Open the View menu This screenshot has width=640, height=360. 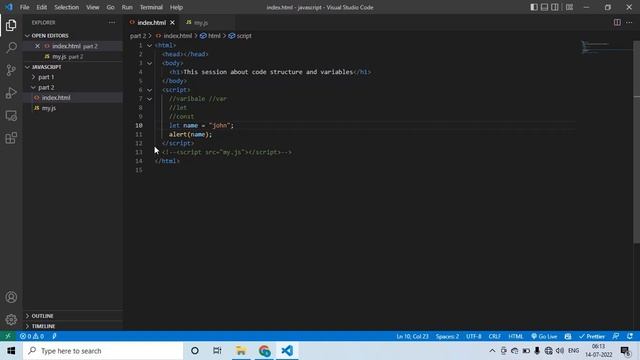pyautogui.click(x=93, y=7)
